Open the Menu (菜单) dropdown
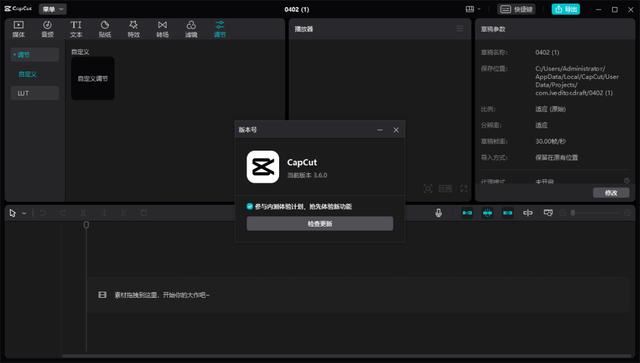This screenshot has width=640, height=363. point(53,9)
